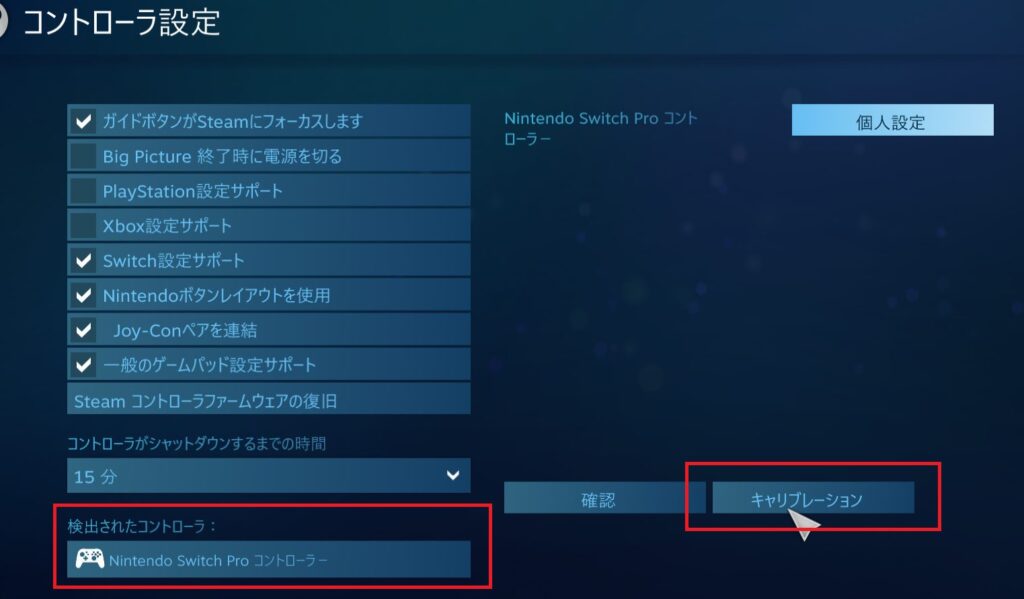Toggle Nintendoボタンレイアウトを使用 checkbox
Viewport: 1024px width, 599px height.
84,295
